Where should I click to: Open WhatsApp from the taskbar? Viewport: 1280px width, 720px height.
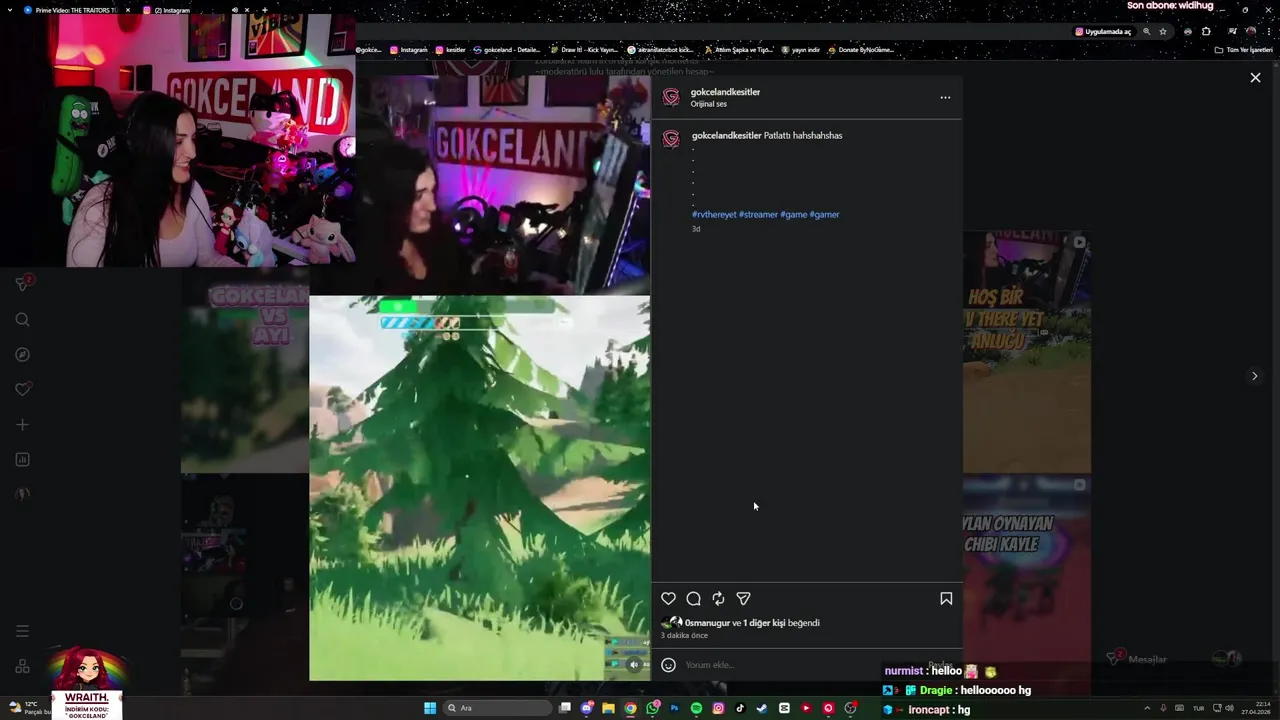point(652,708)
